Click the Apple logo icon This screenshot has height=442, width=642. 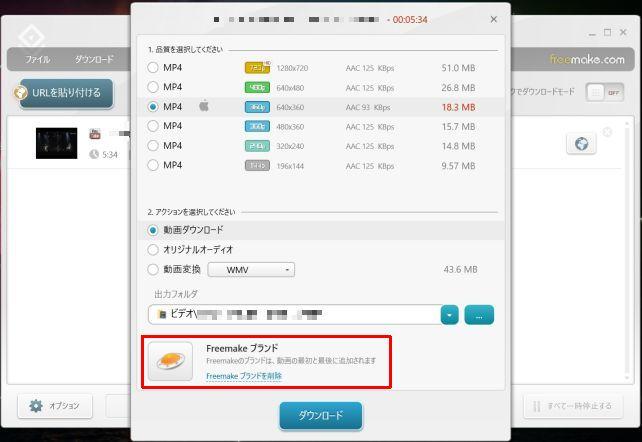(x=204, y=106)
